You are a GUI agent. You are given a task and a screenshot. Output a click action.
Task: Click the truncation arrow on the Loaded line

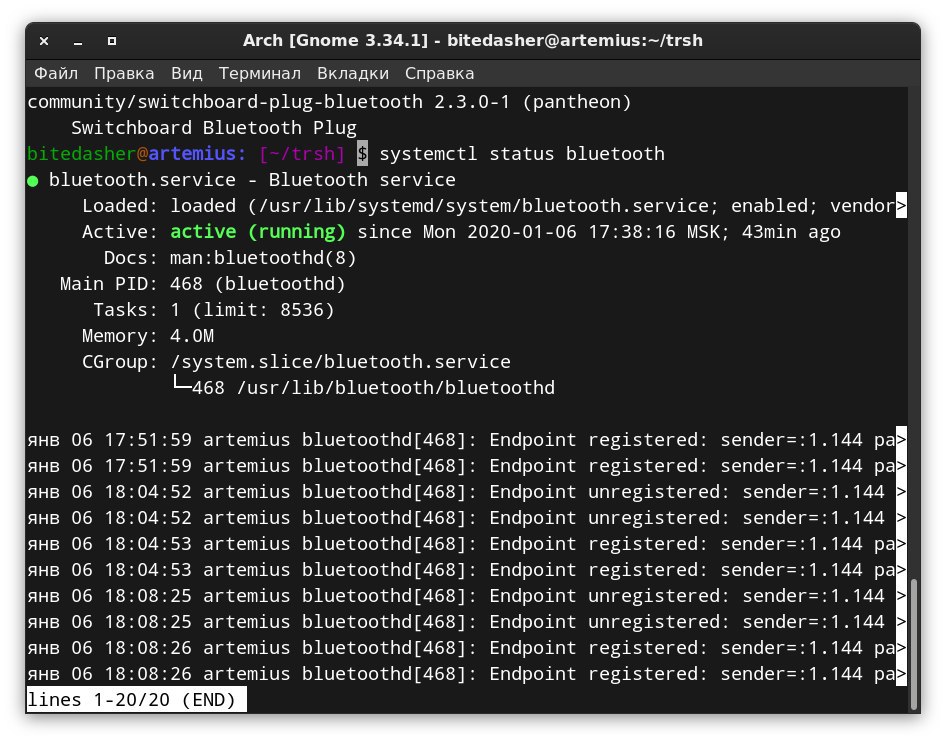(901, 206)
